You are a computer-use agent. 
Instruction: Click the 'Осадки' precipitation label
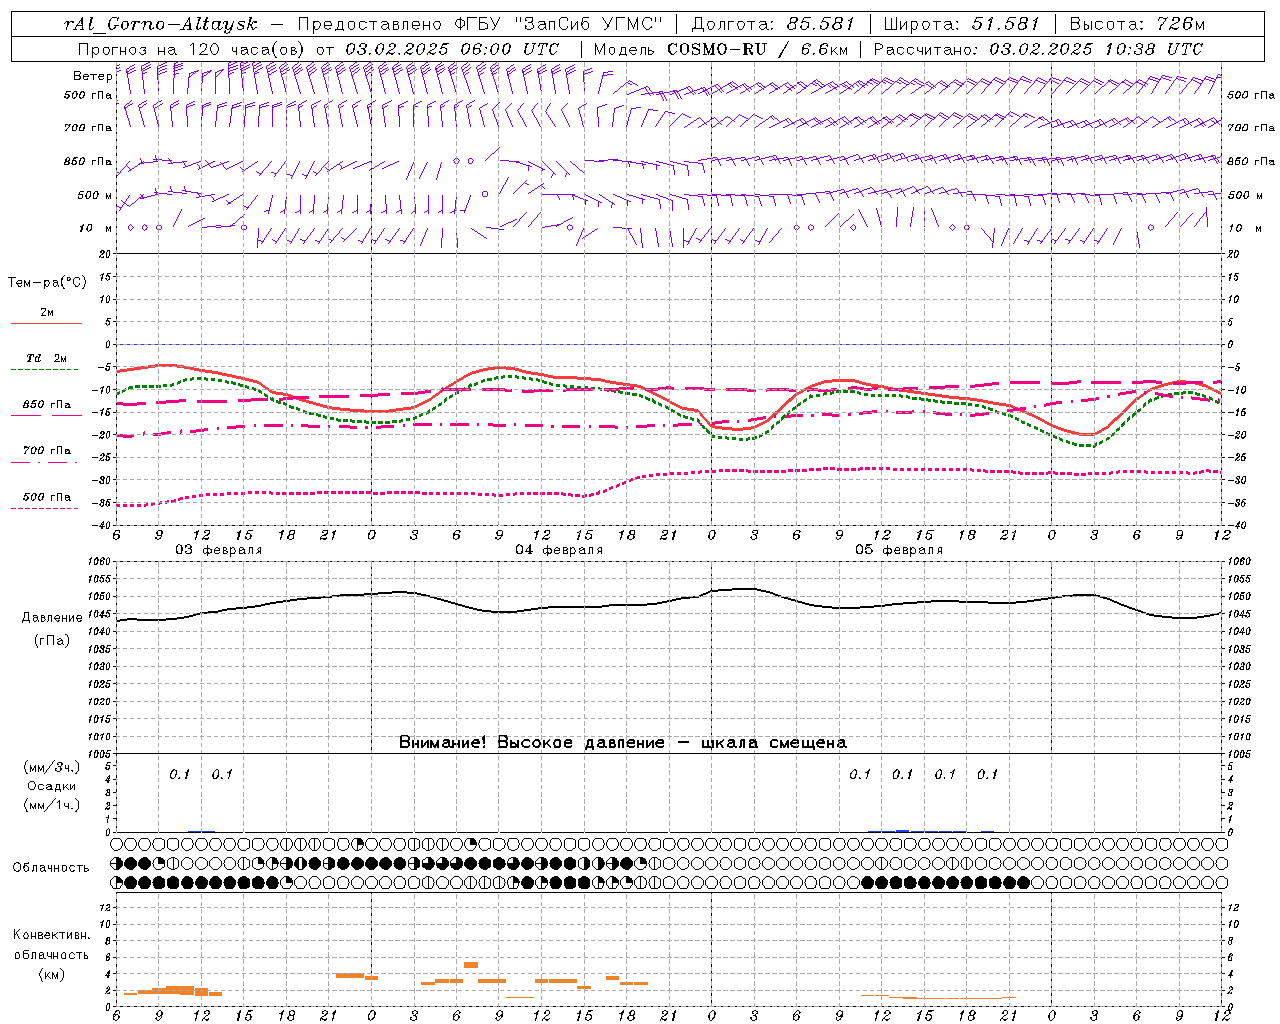point(52,787)
